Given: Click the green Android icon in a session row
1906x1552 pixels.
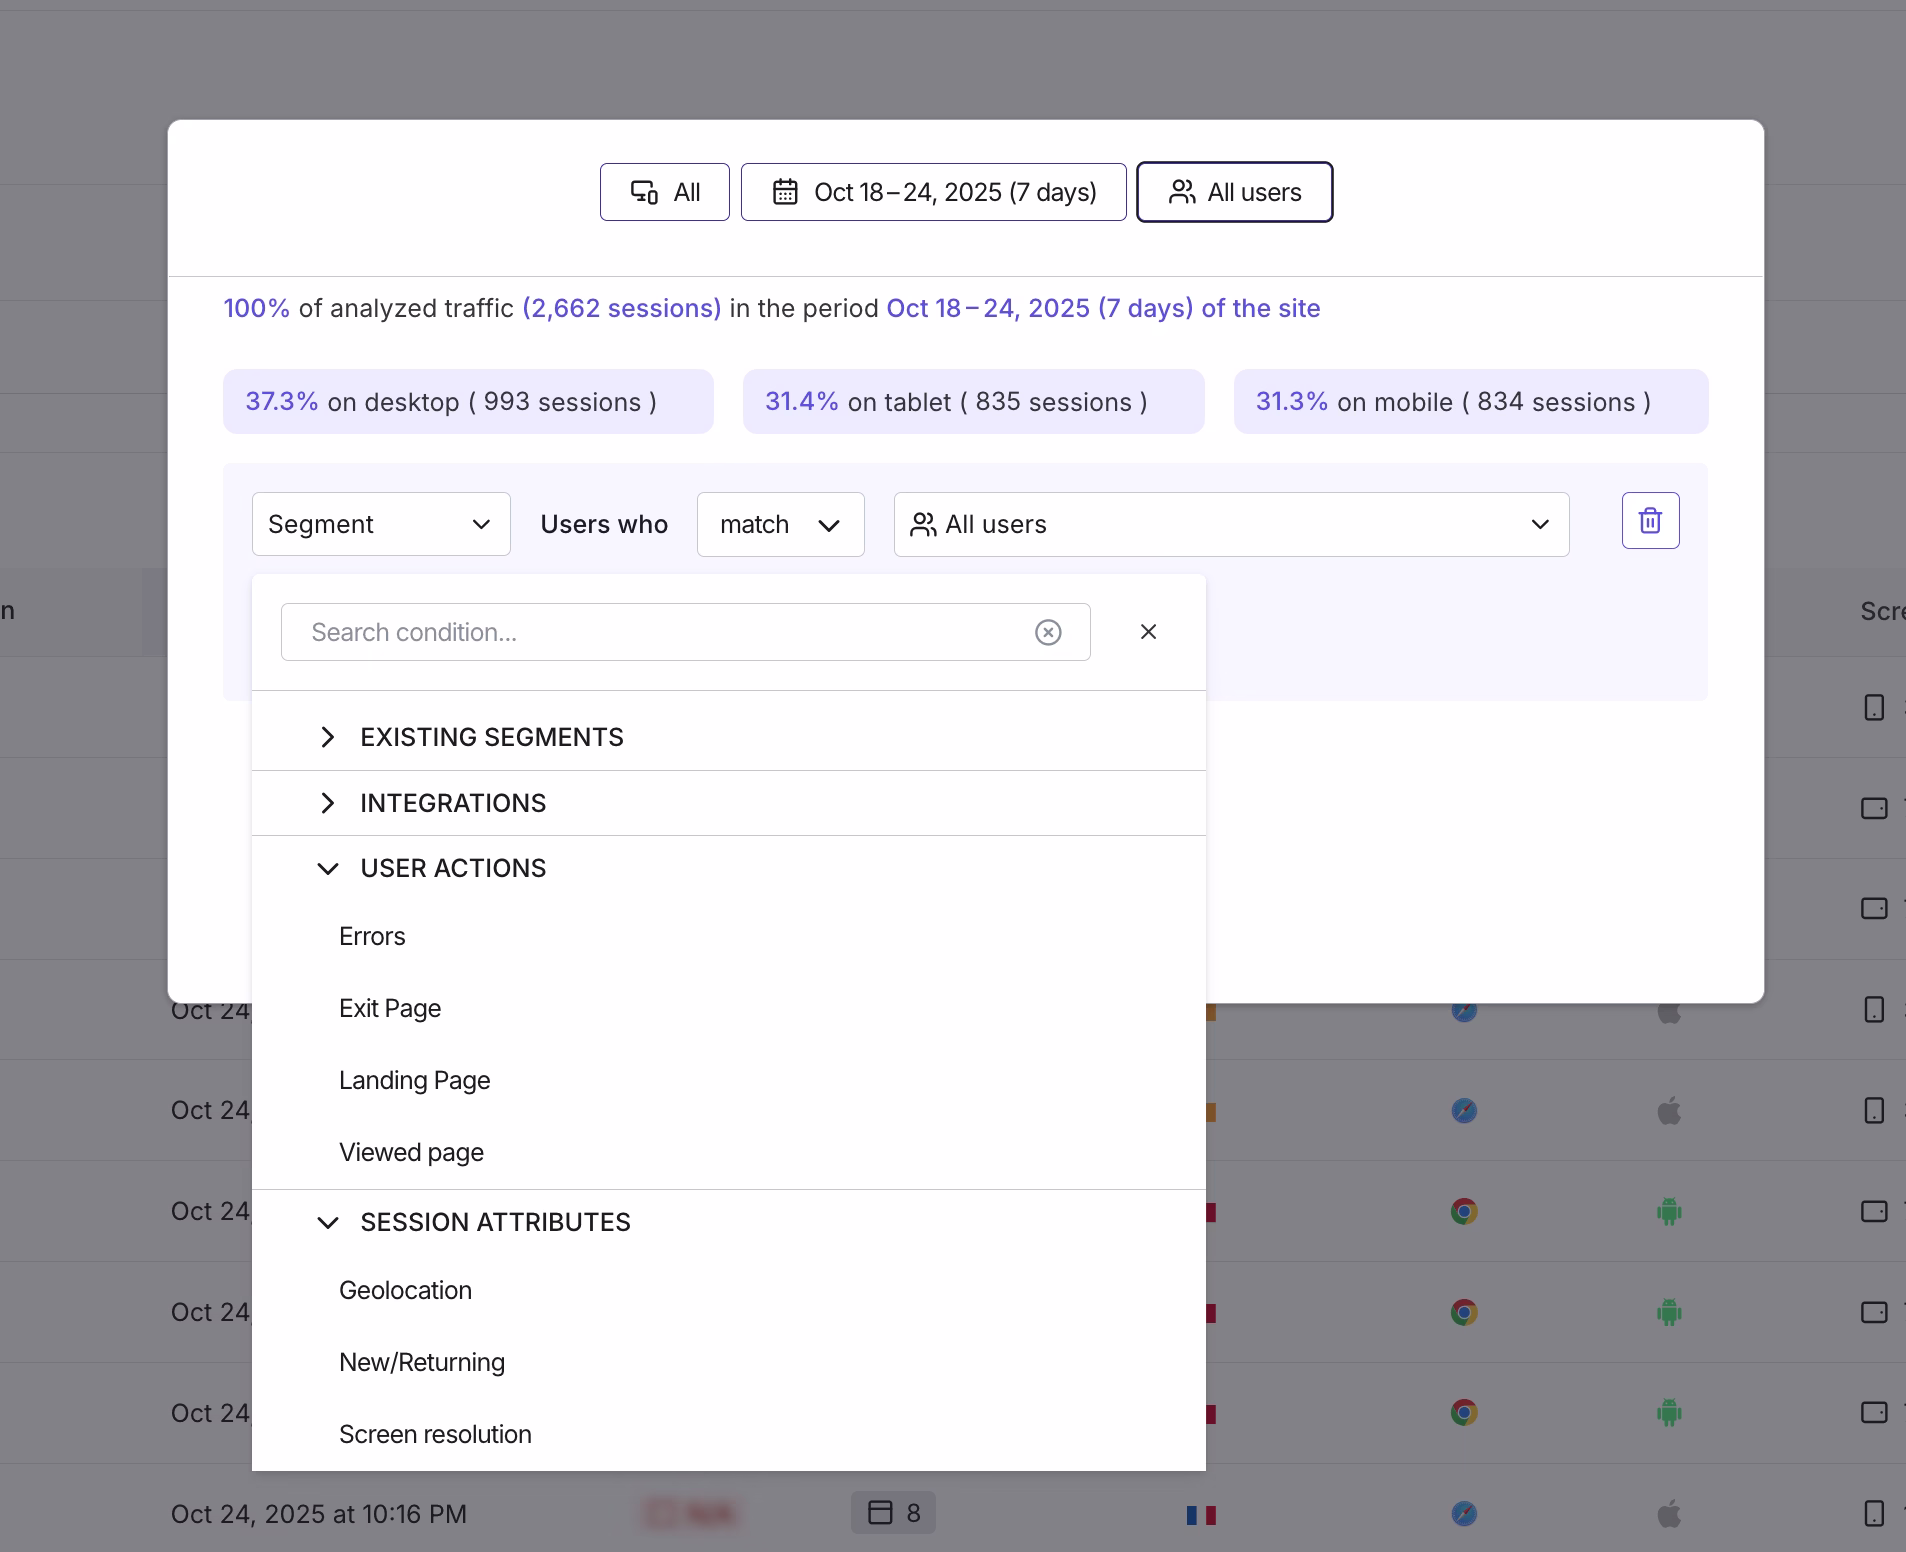Looking at the screenshot, I should (1669, 1211).
